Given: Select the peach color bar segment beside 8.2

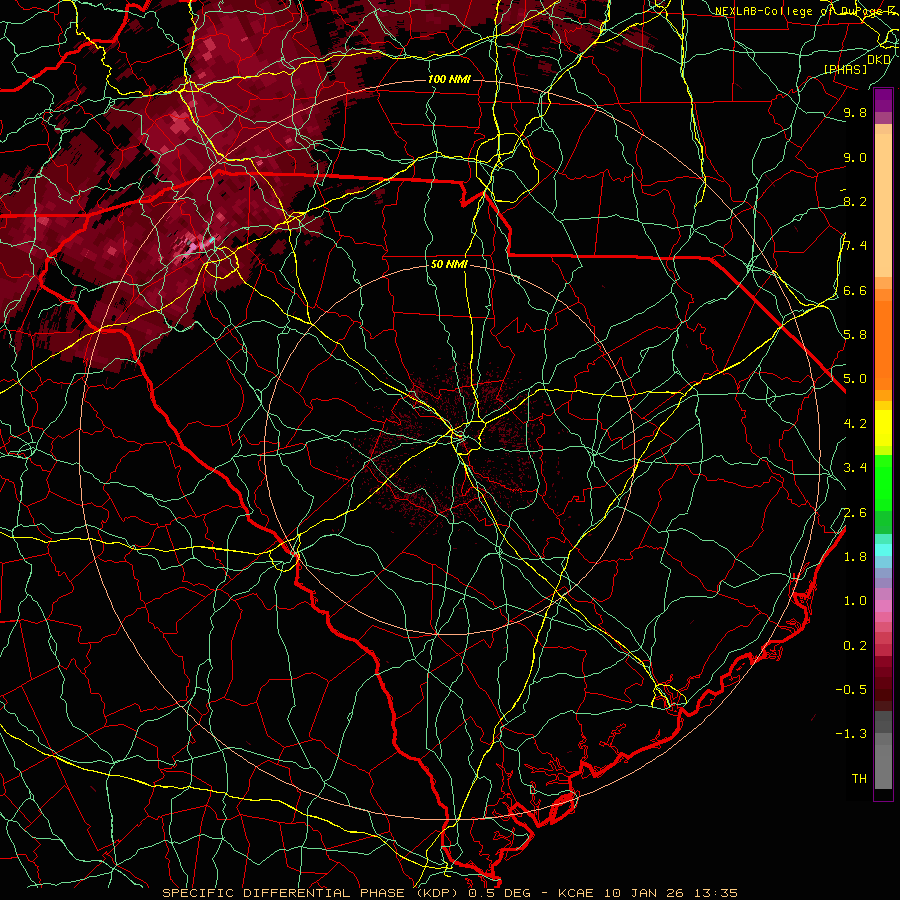Looking at the screenshot, I should (883, 205).
